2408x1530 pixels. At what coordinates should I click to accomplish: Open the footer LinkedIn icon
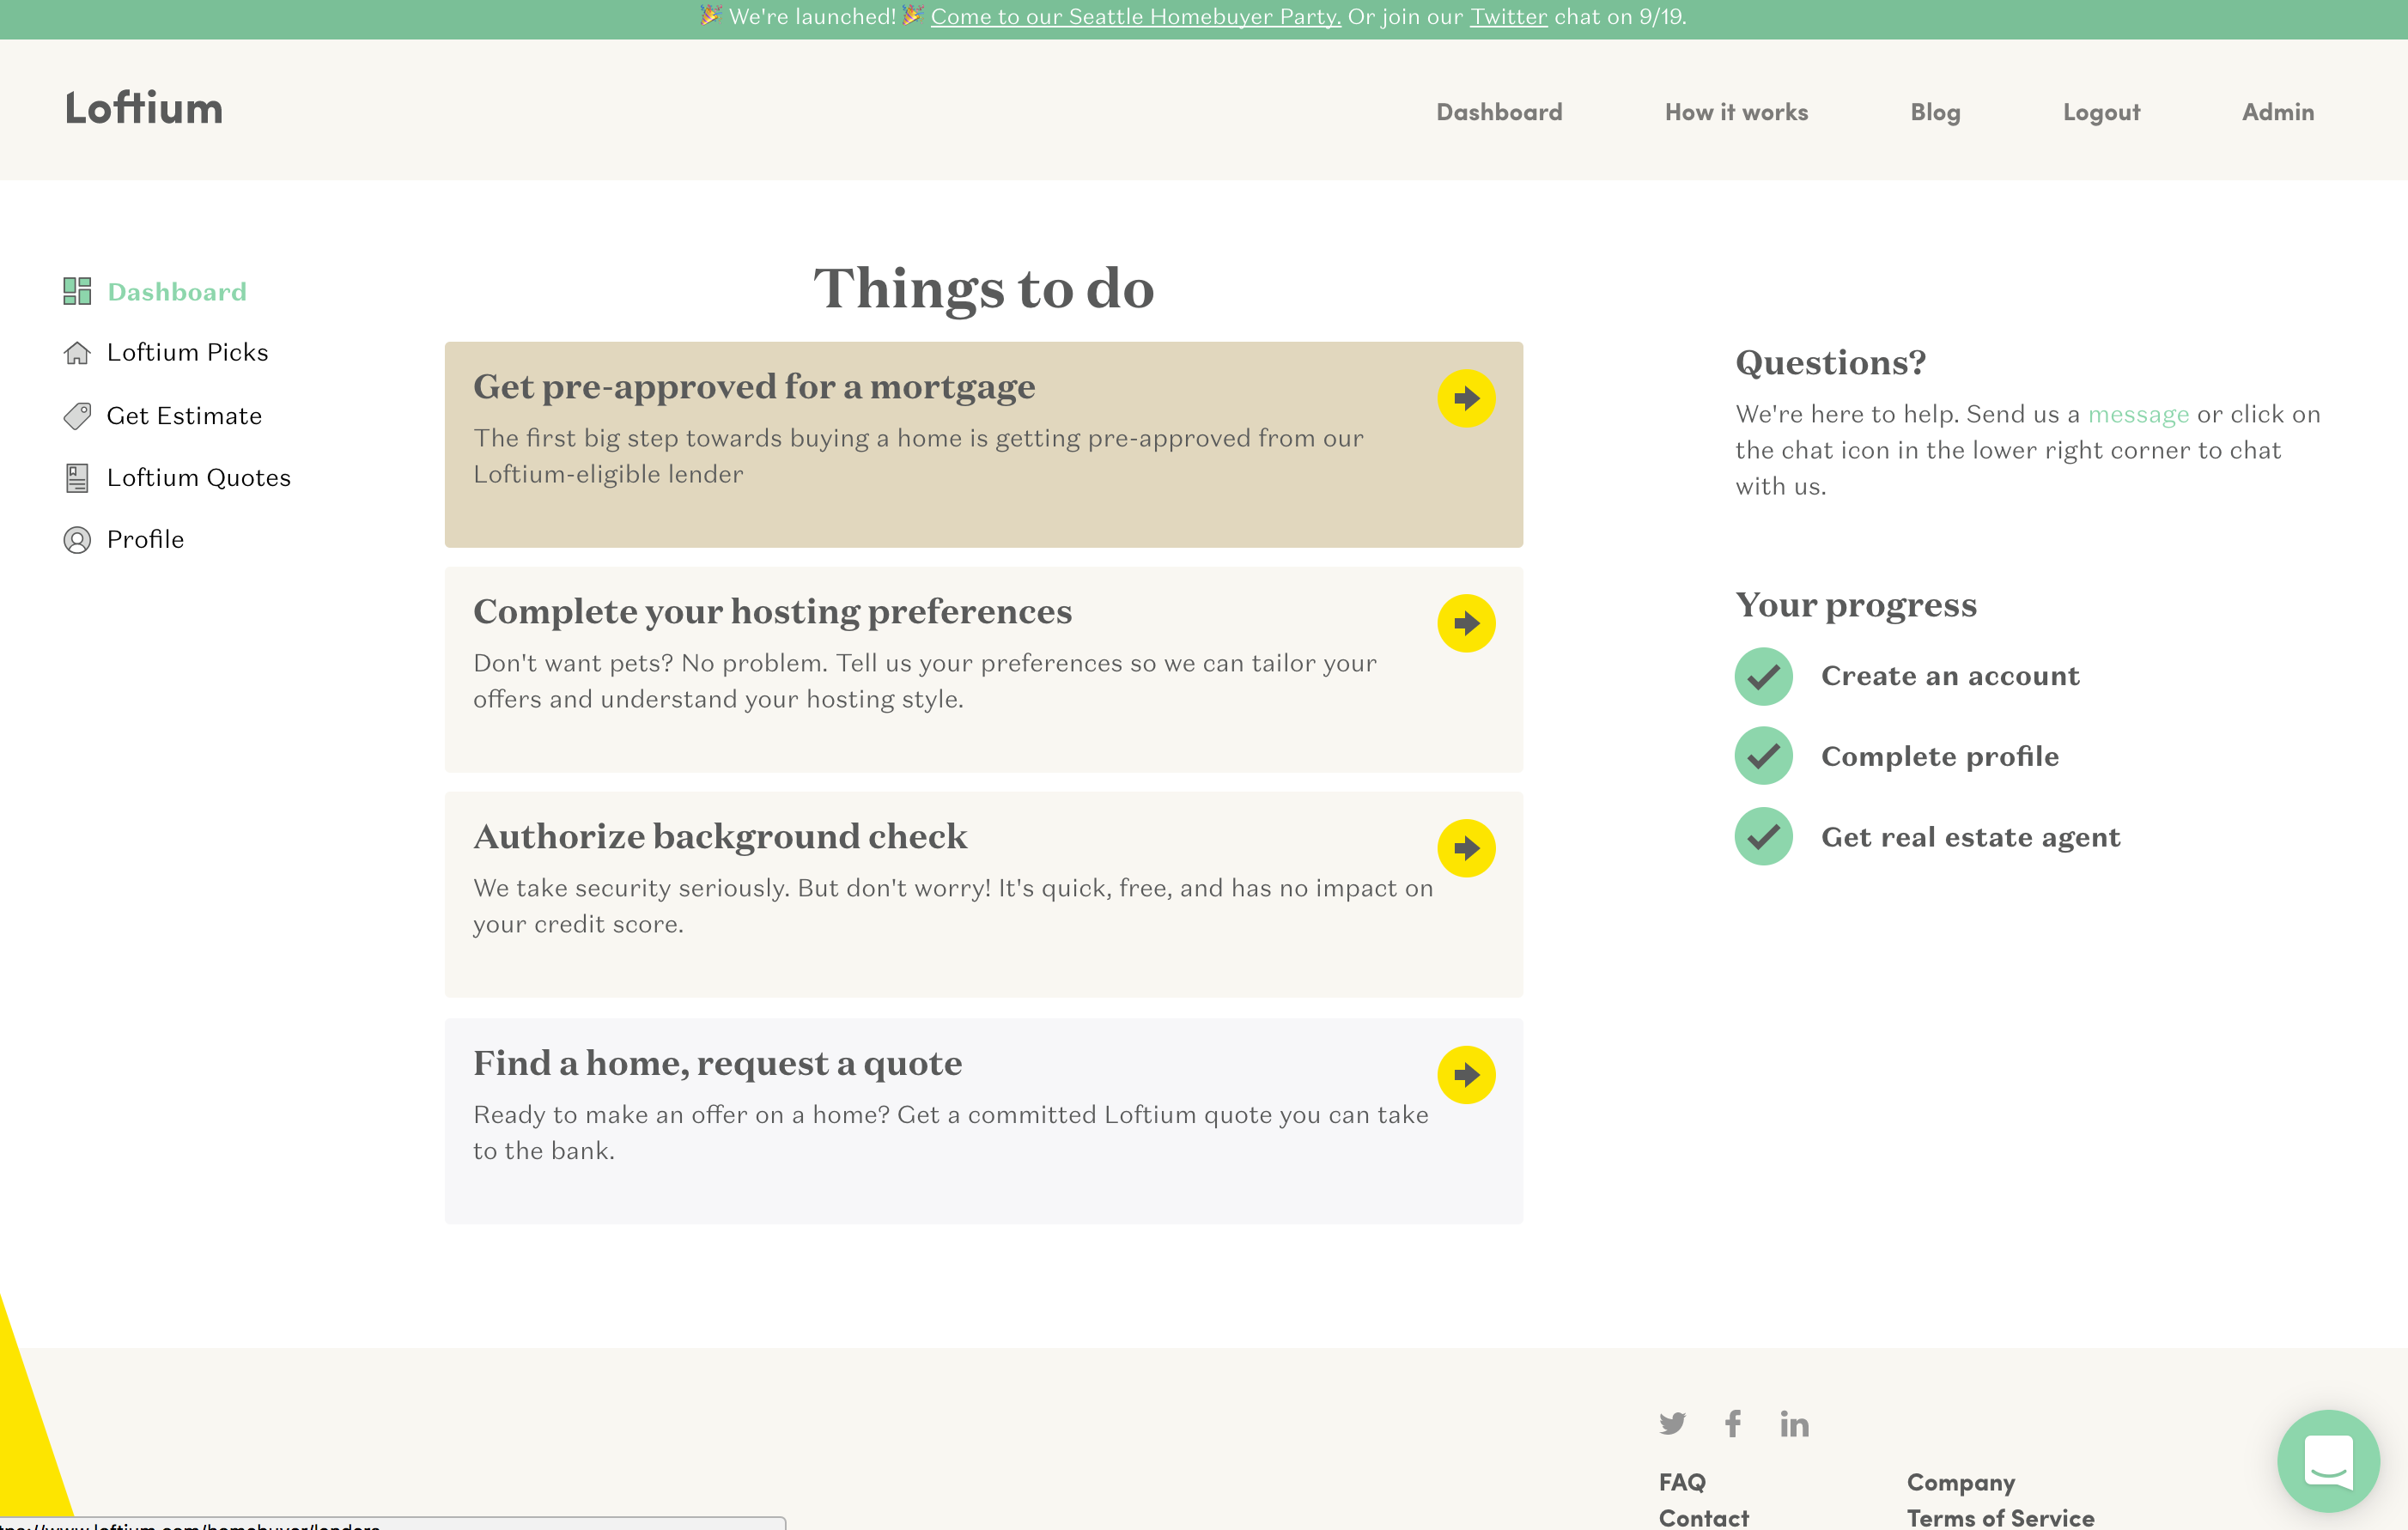[x=1794, y=1423]
